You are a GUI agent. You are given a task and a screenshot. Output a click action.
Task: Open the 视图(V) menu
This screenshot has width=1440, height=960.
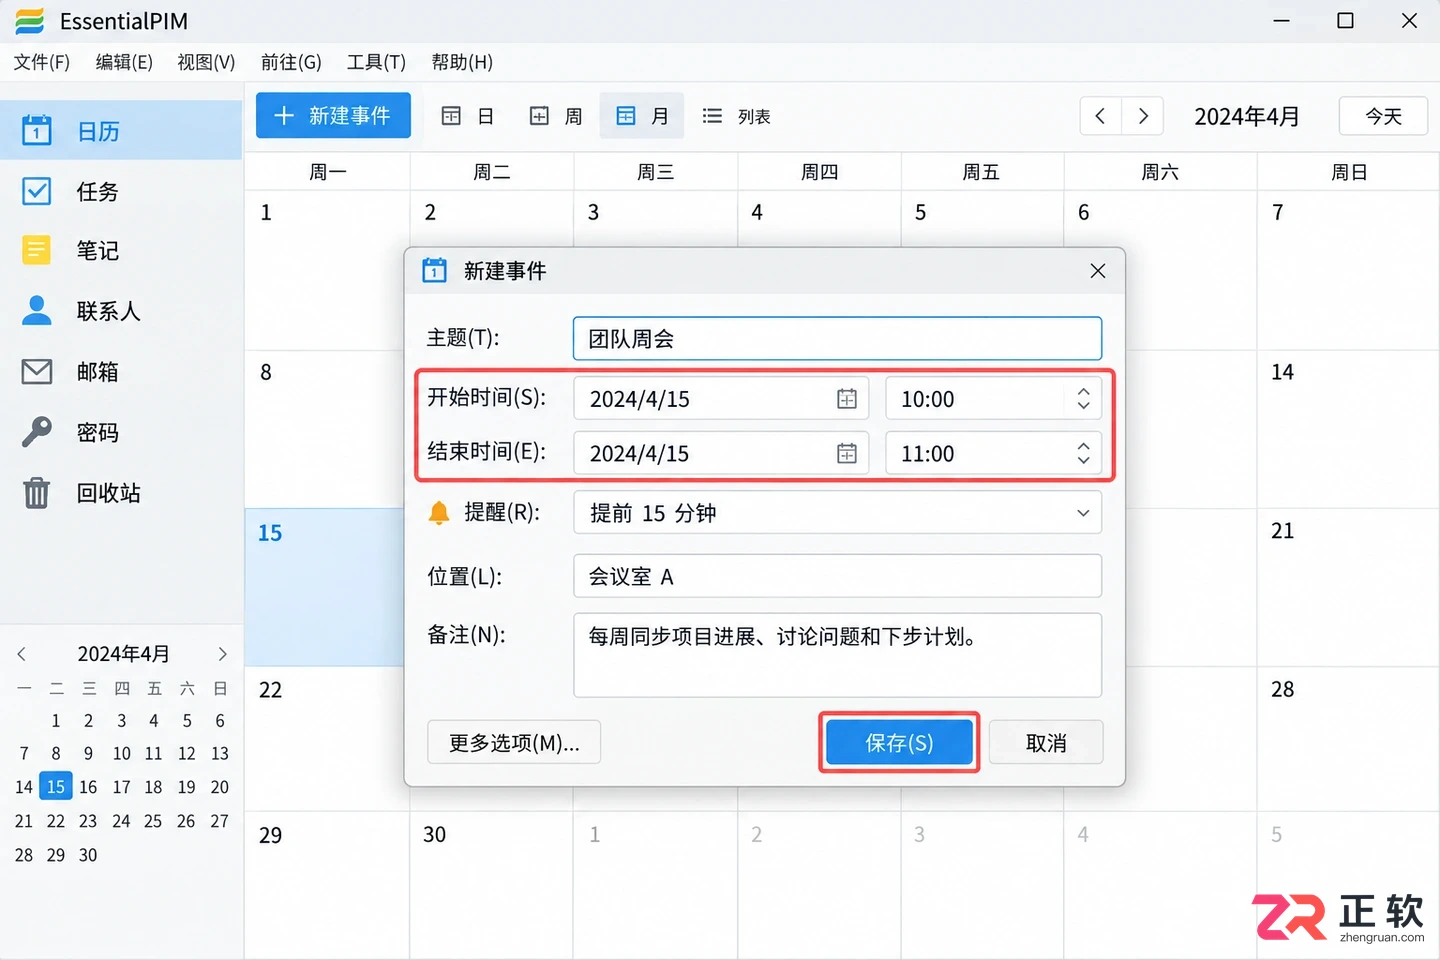[x=206, y=62]
